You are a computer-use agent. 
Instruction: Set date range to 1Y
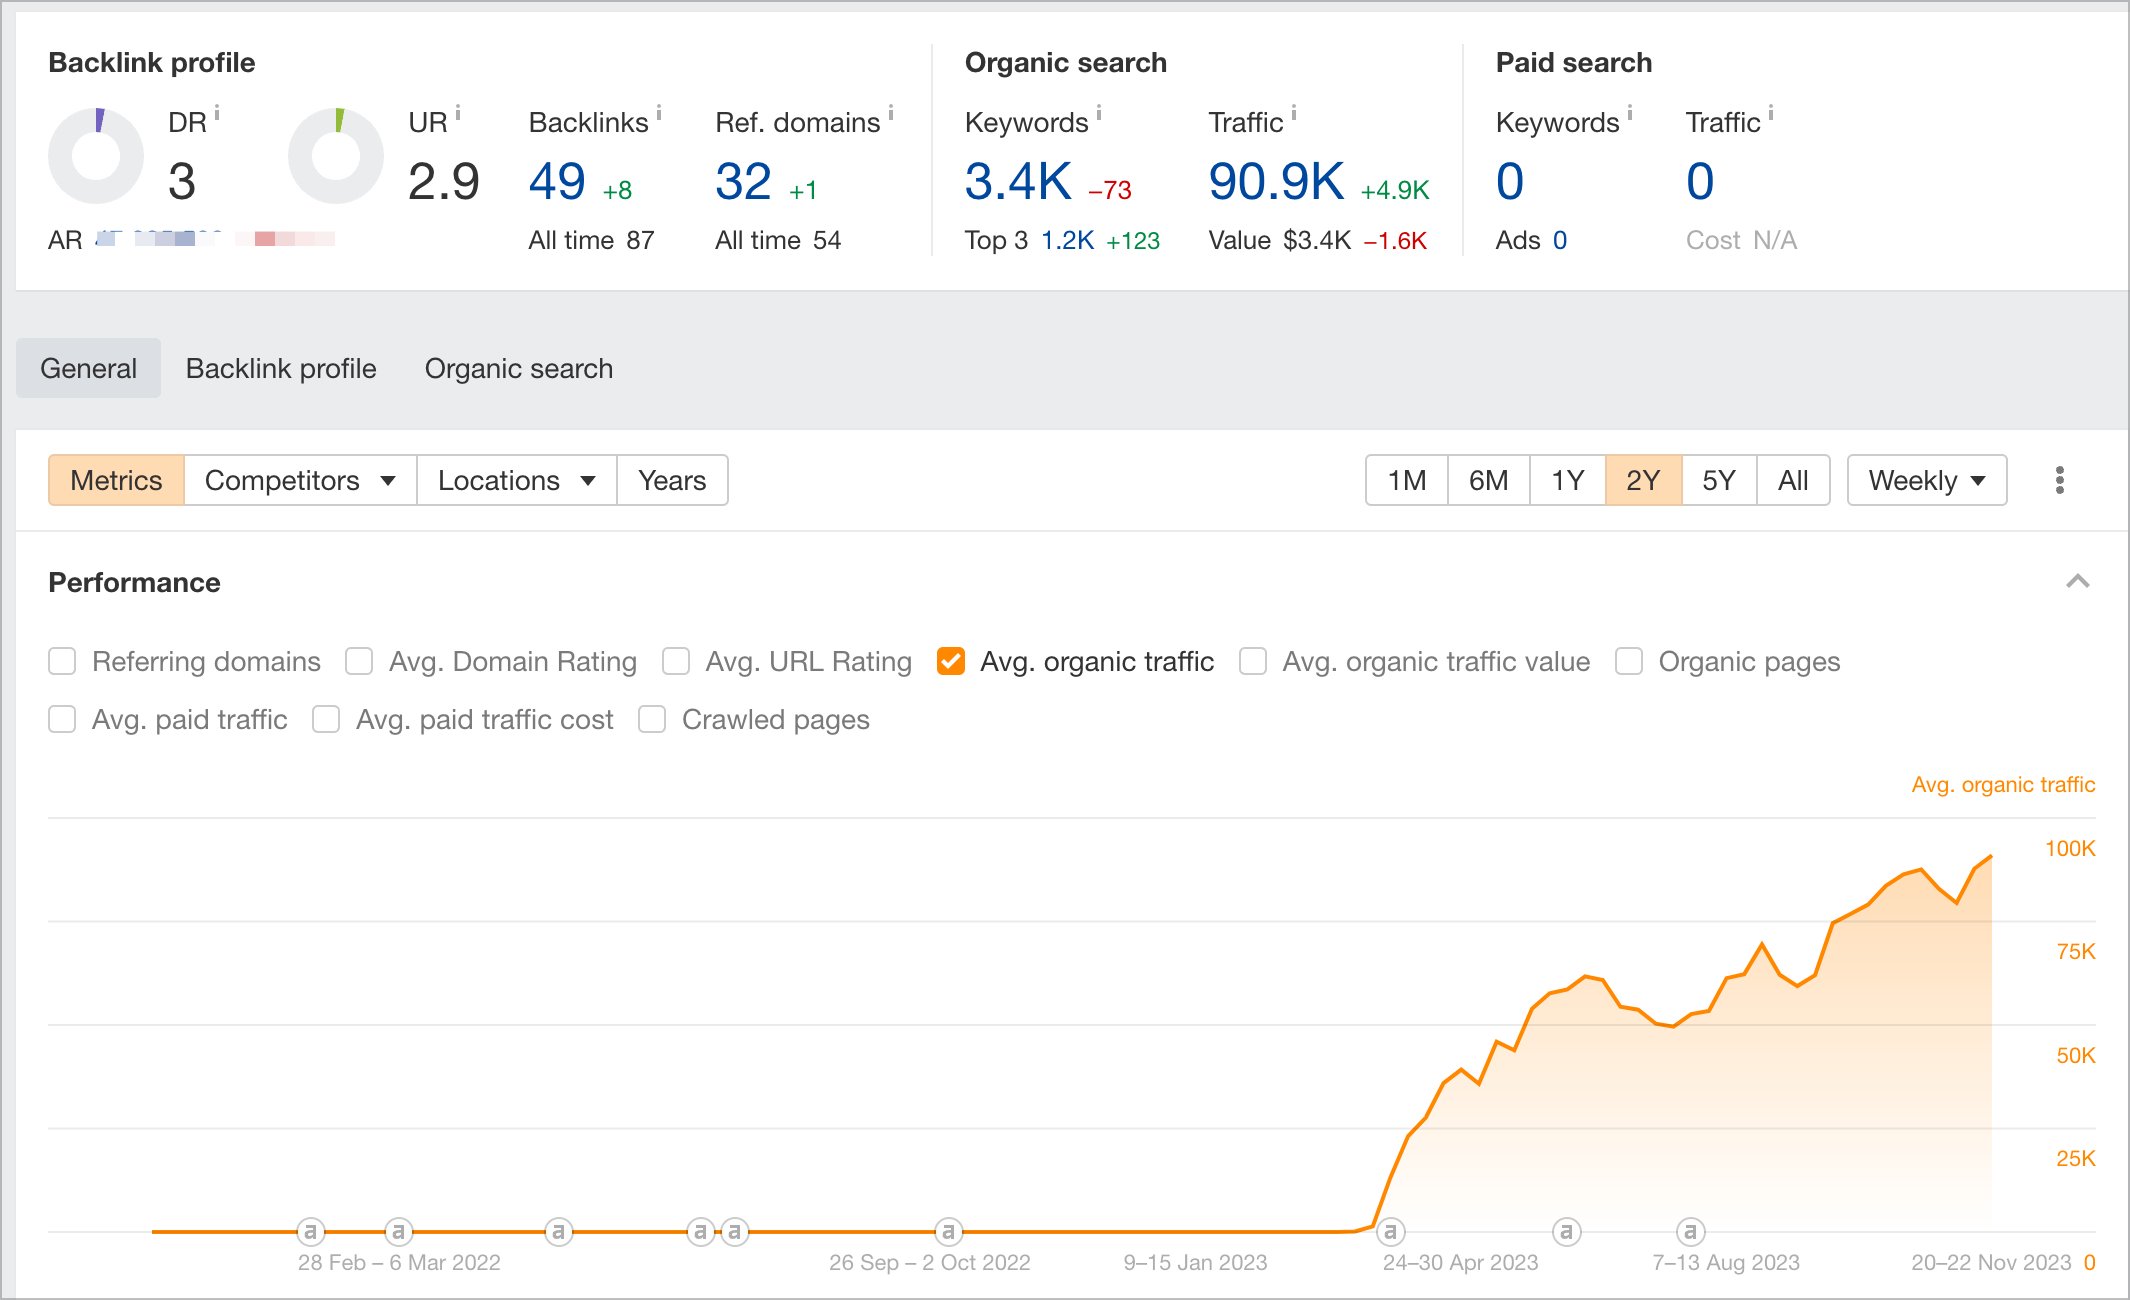1568,480
